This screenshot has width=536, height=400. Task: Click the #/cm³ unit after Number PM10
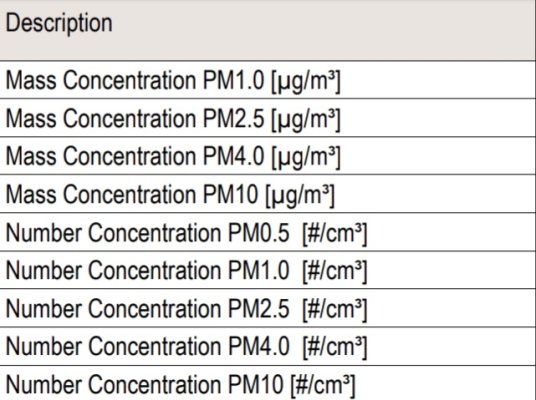[323, 386]
